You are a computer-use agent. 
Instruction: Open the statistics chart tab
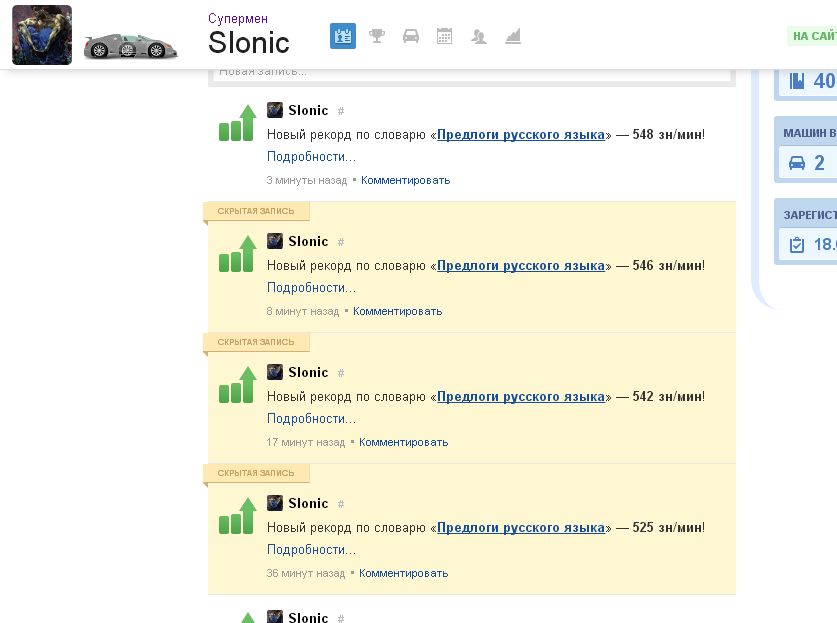coord(513,37)
